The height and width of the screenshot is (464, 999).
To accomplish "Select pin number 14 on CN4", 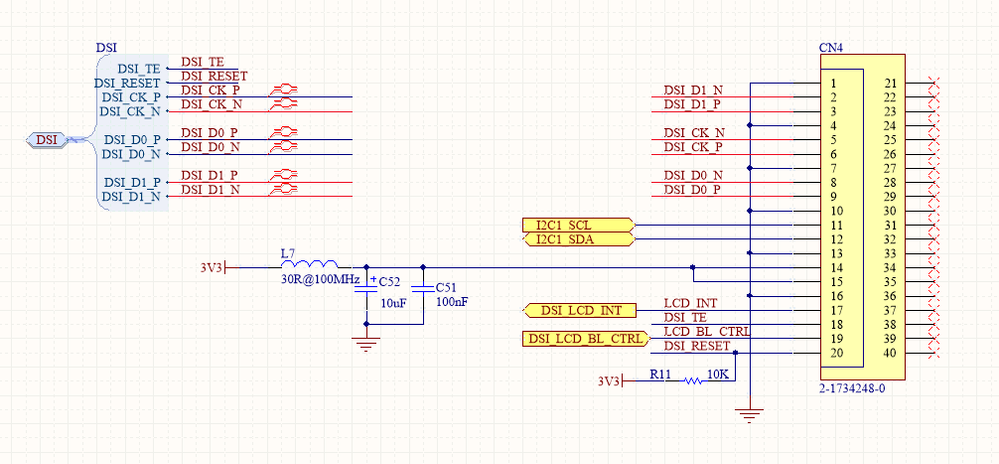I will [837, 268].
